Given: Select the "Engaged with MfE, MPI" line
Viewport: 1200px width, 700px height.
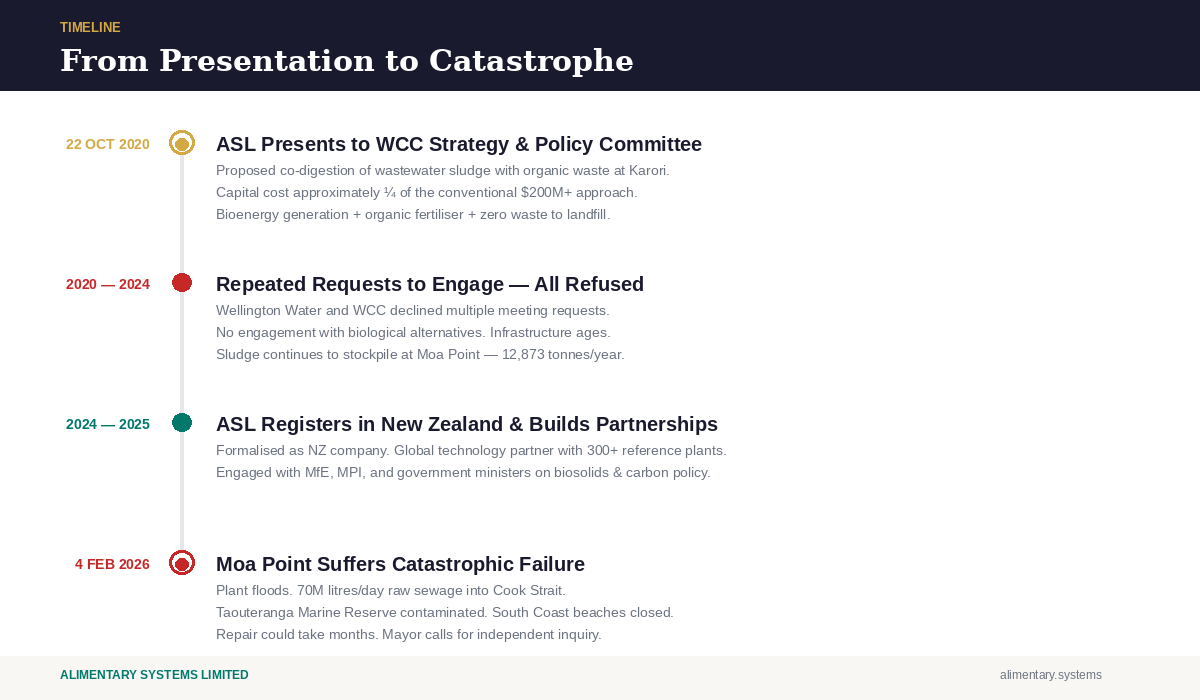Looking at the screenshot, I should pyautogui.click(x=463, y=472).
